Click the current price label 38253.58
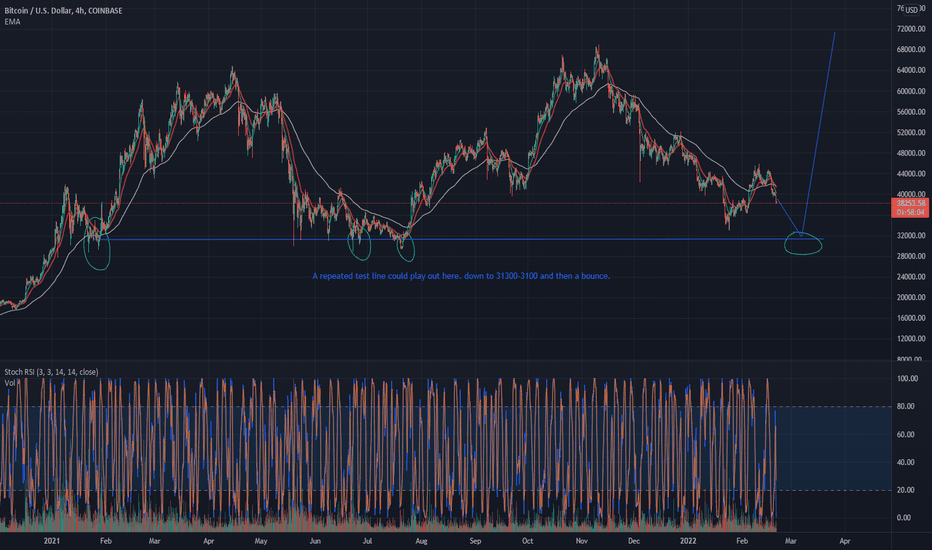Screen dimensions: 932x550 [x=910, y=203]
